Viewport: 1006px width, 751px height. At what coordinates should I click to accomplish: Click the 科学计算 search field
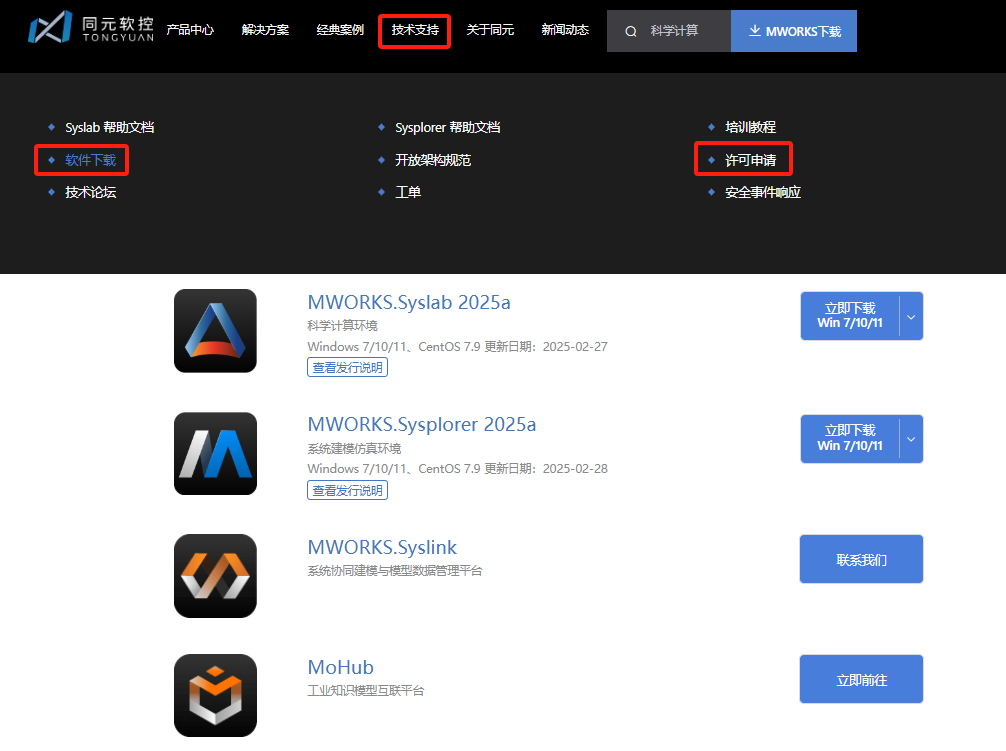coord(669,31)
